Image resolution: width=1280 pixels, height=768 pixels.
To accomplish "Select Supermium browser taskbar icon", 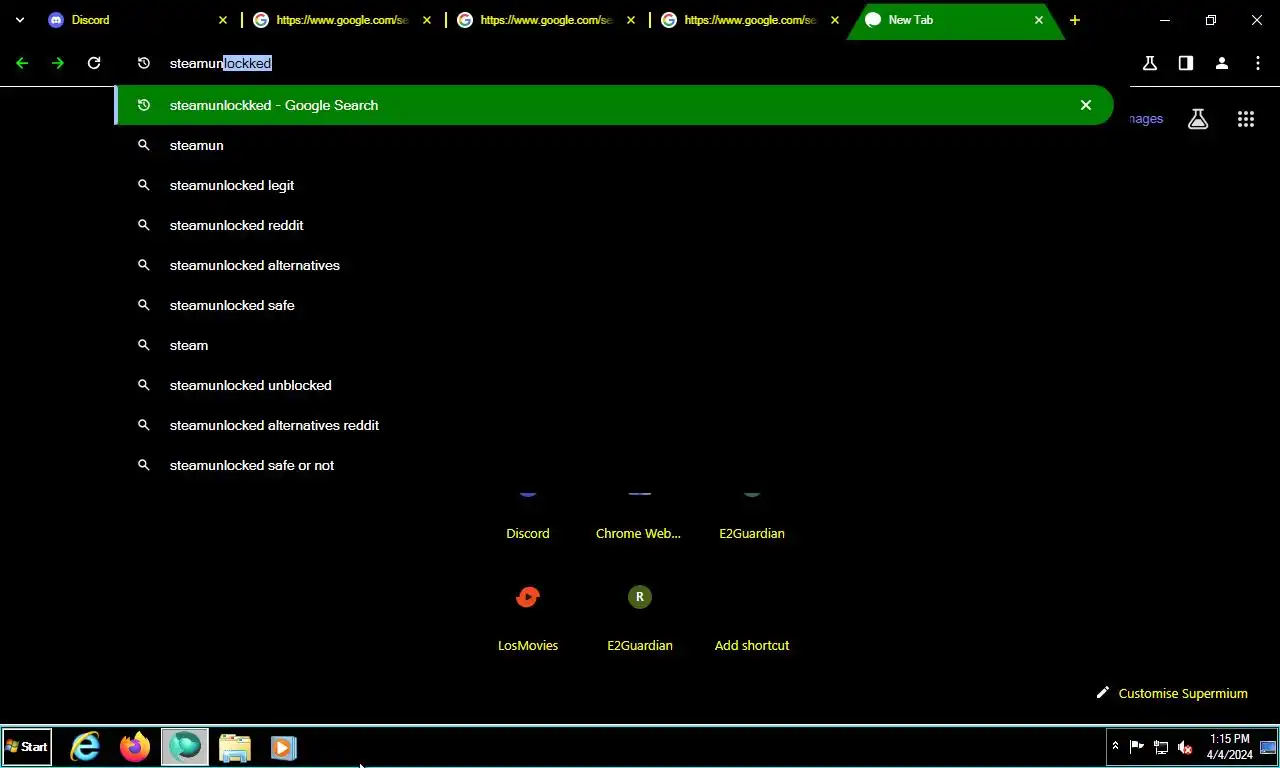I will (185, 747).
